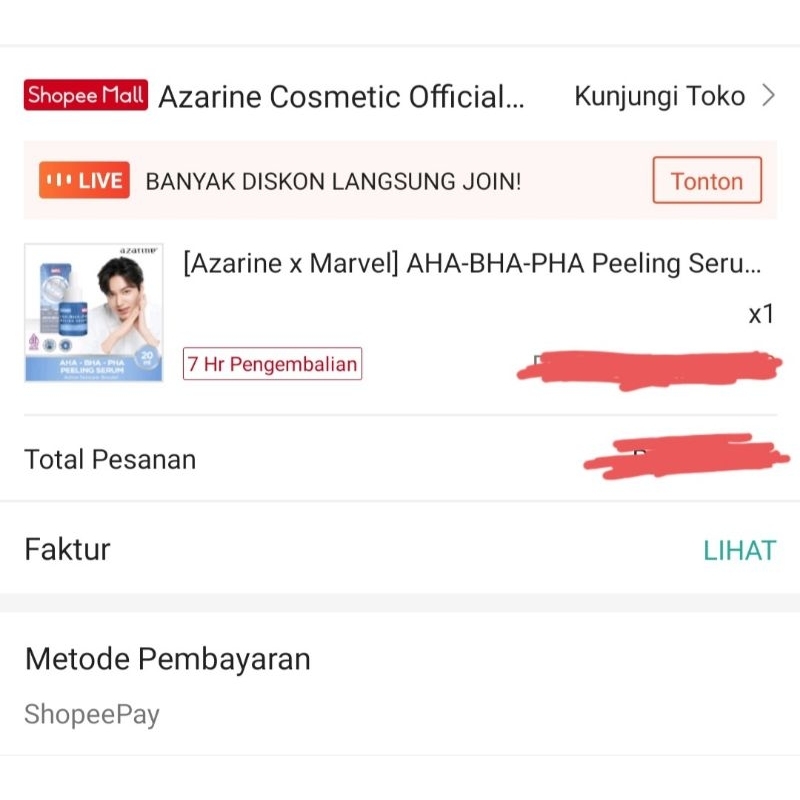Click the ShopeePay payment method

coord(92,715)
